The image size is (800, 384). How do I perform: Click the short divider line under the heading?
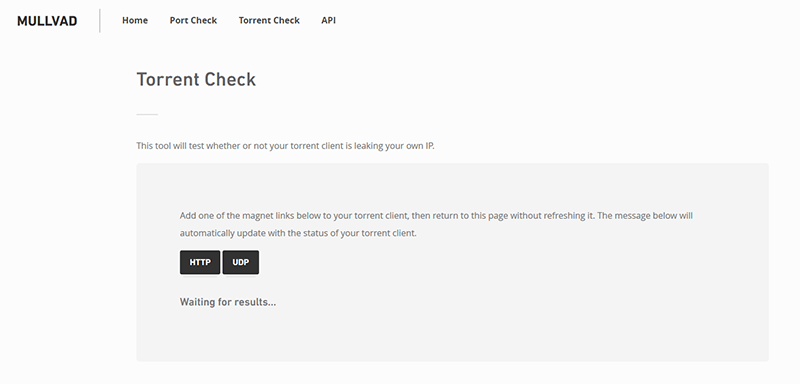coord(147,115)
